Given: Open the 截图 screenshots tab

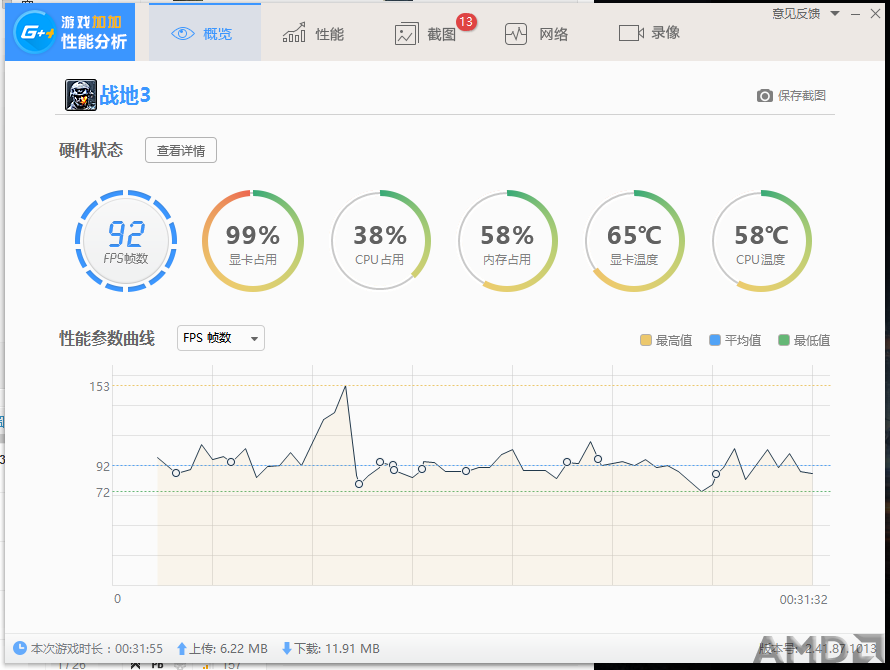Looking at the screenshot, I should [425, 34].
